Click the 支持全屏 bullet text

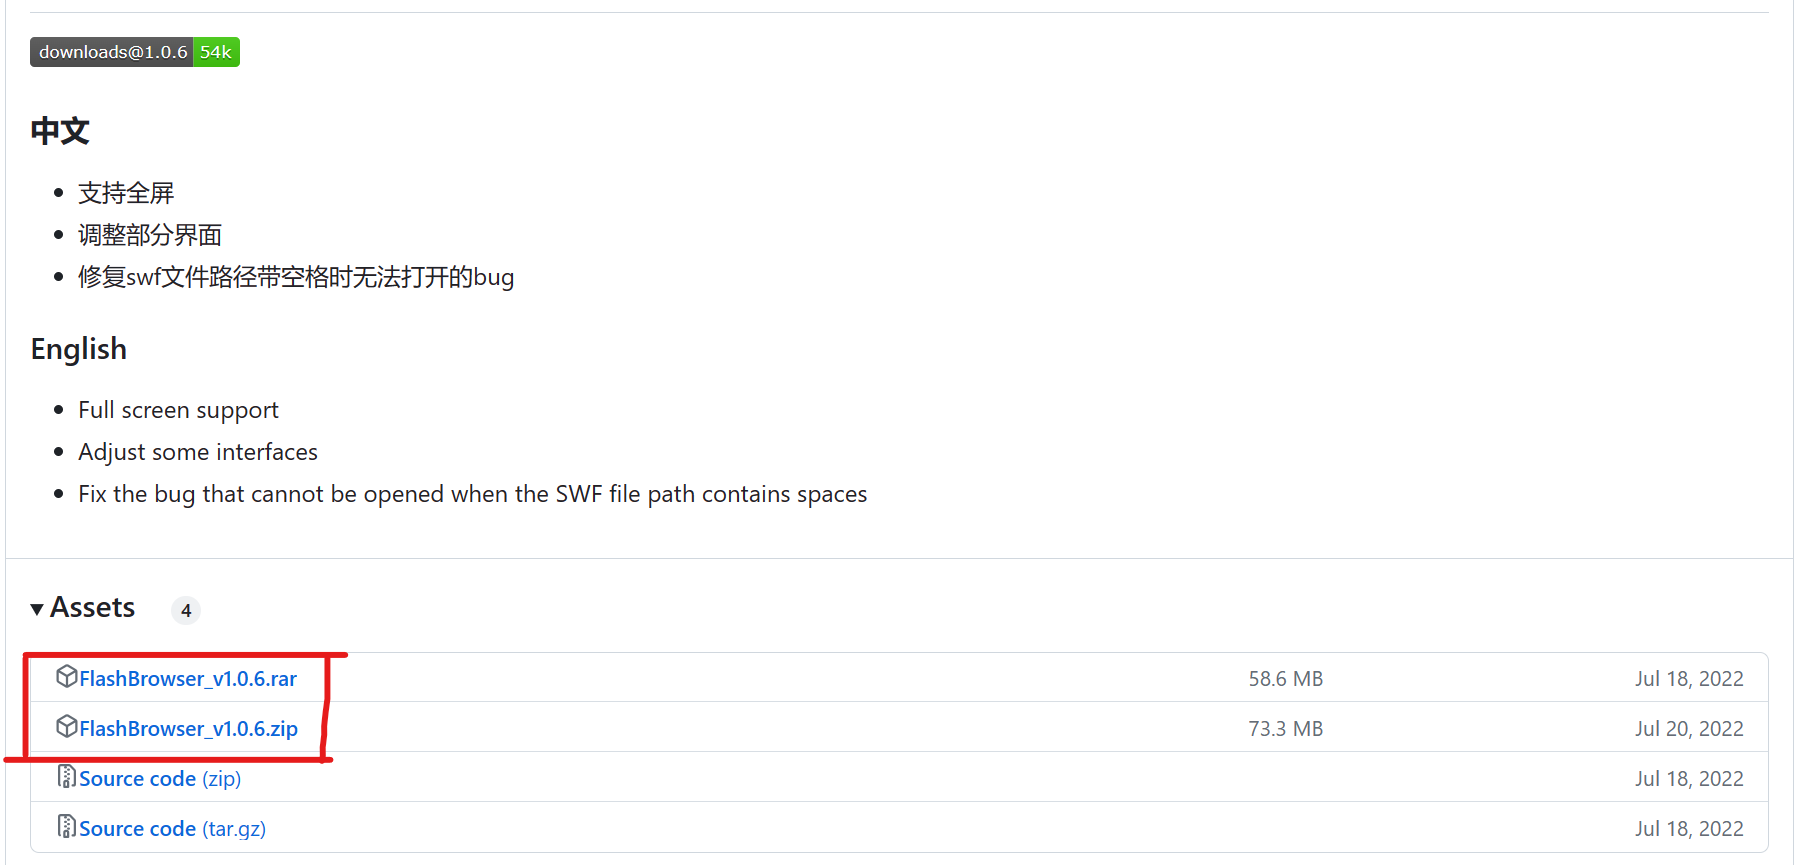point(126,193)
